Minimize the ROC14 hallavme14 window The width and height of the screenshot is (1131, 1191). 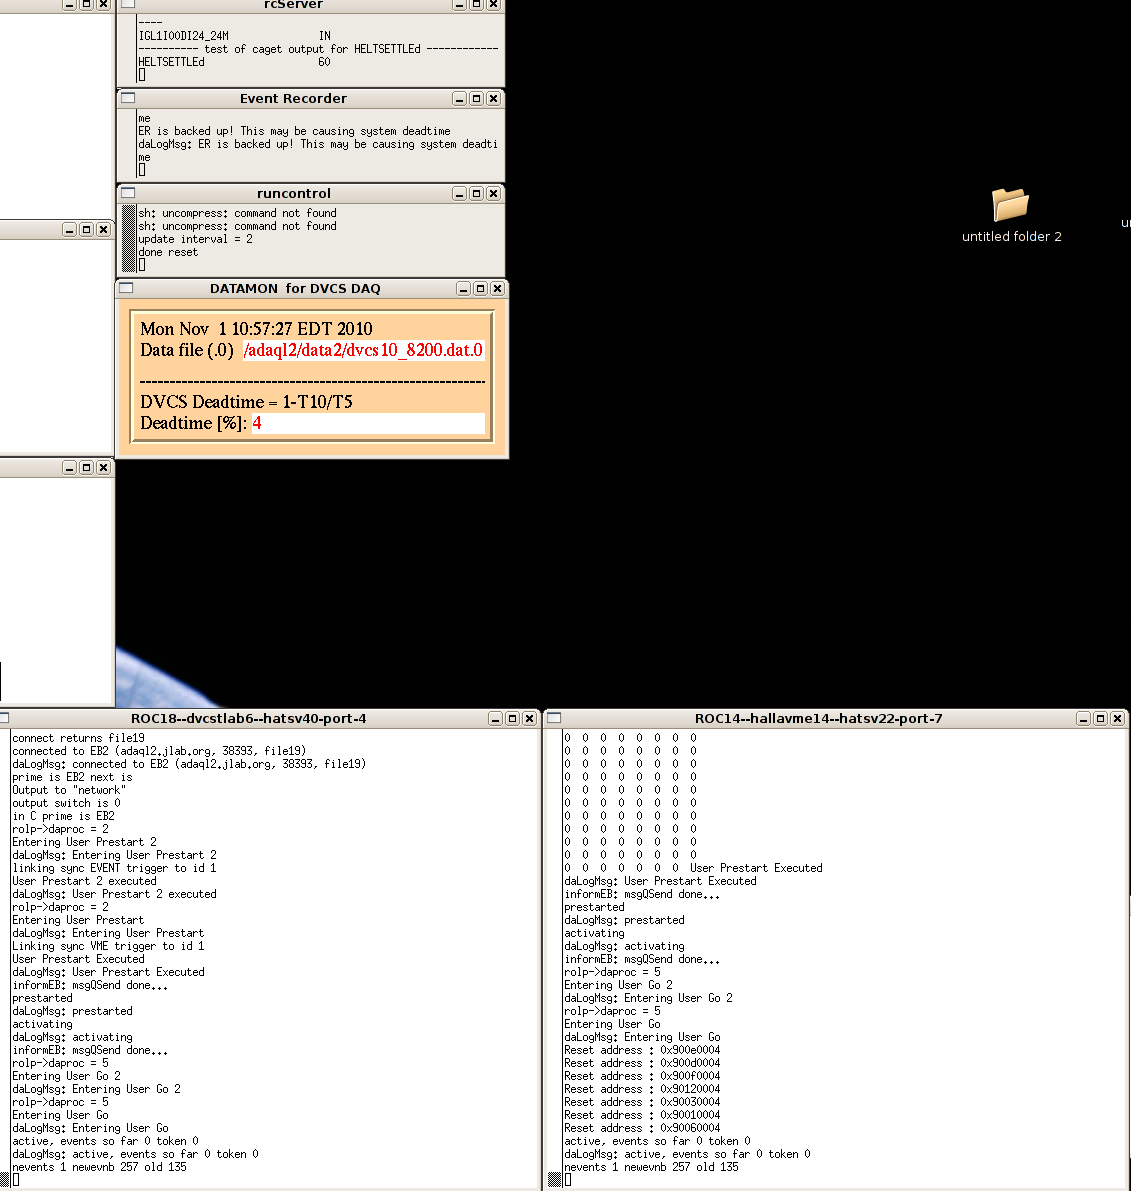point(1084,719)
